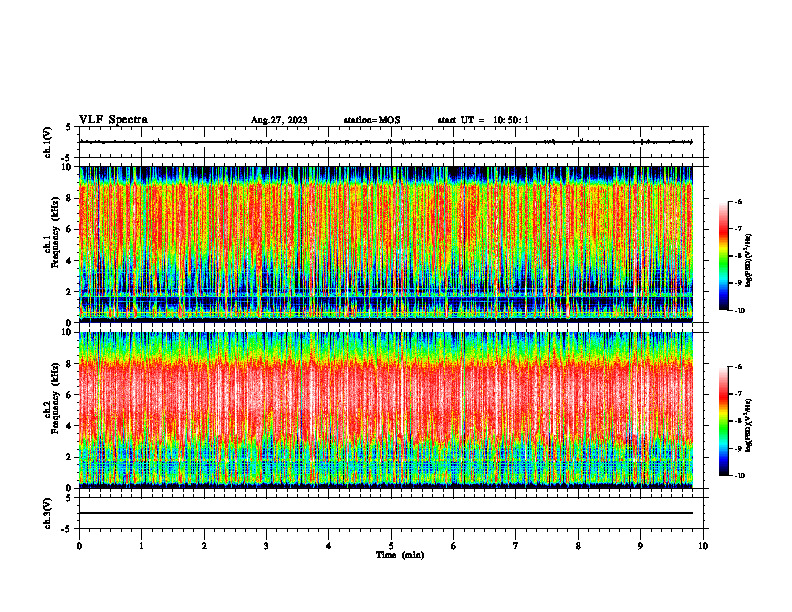792x612 pixels.
Task: Click the ch.1 colorbar "log(PSD)" label
Action: pos(749,261)
